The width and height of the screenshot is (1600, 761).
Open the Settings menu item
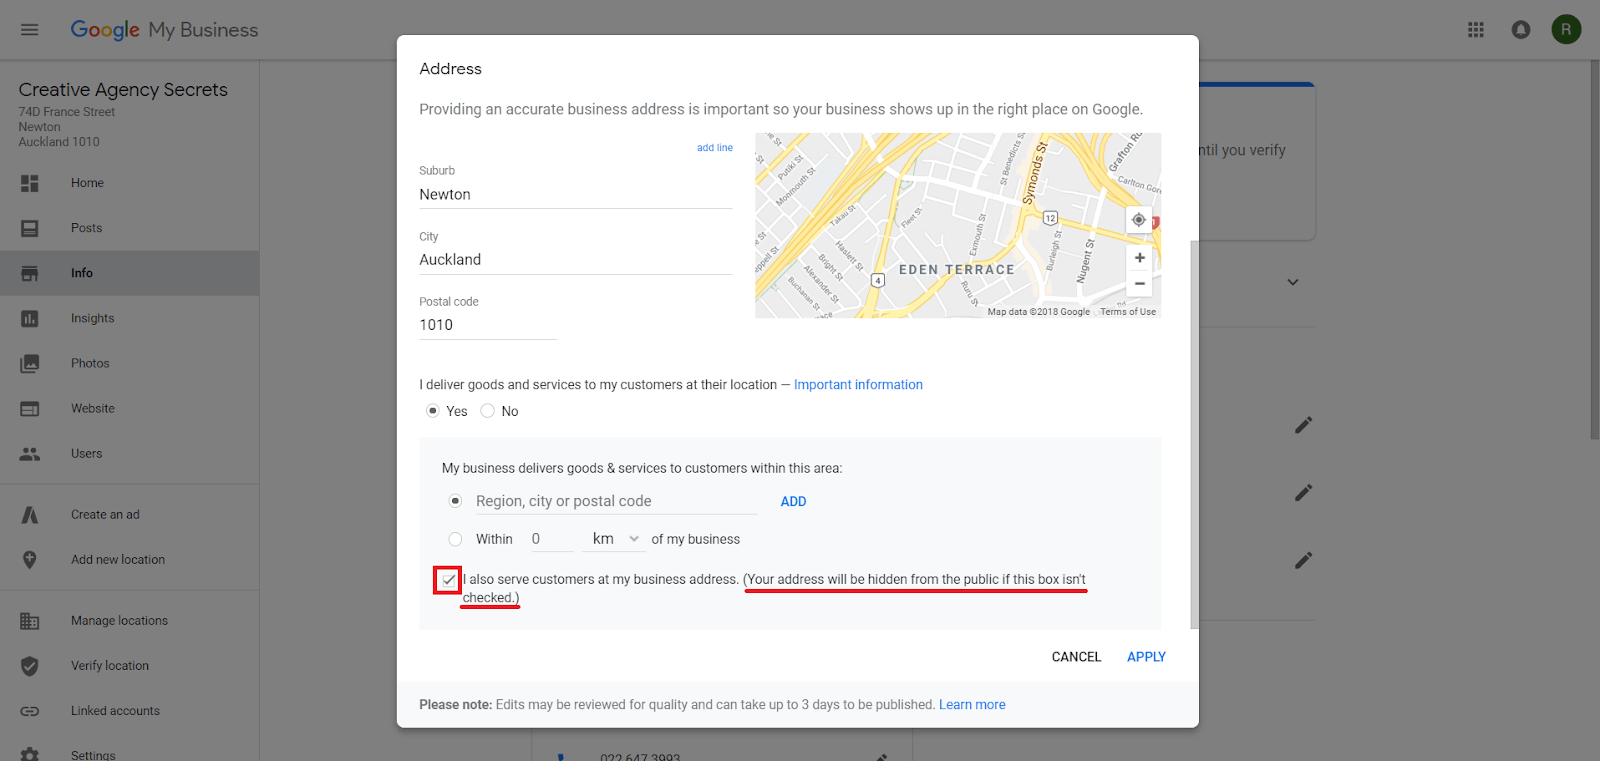pyautogui.click(x=30, y=754)
